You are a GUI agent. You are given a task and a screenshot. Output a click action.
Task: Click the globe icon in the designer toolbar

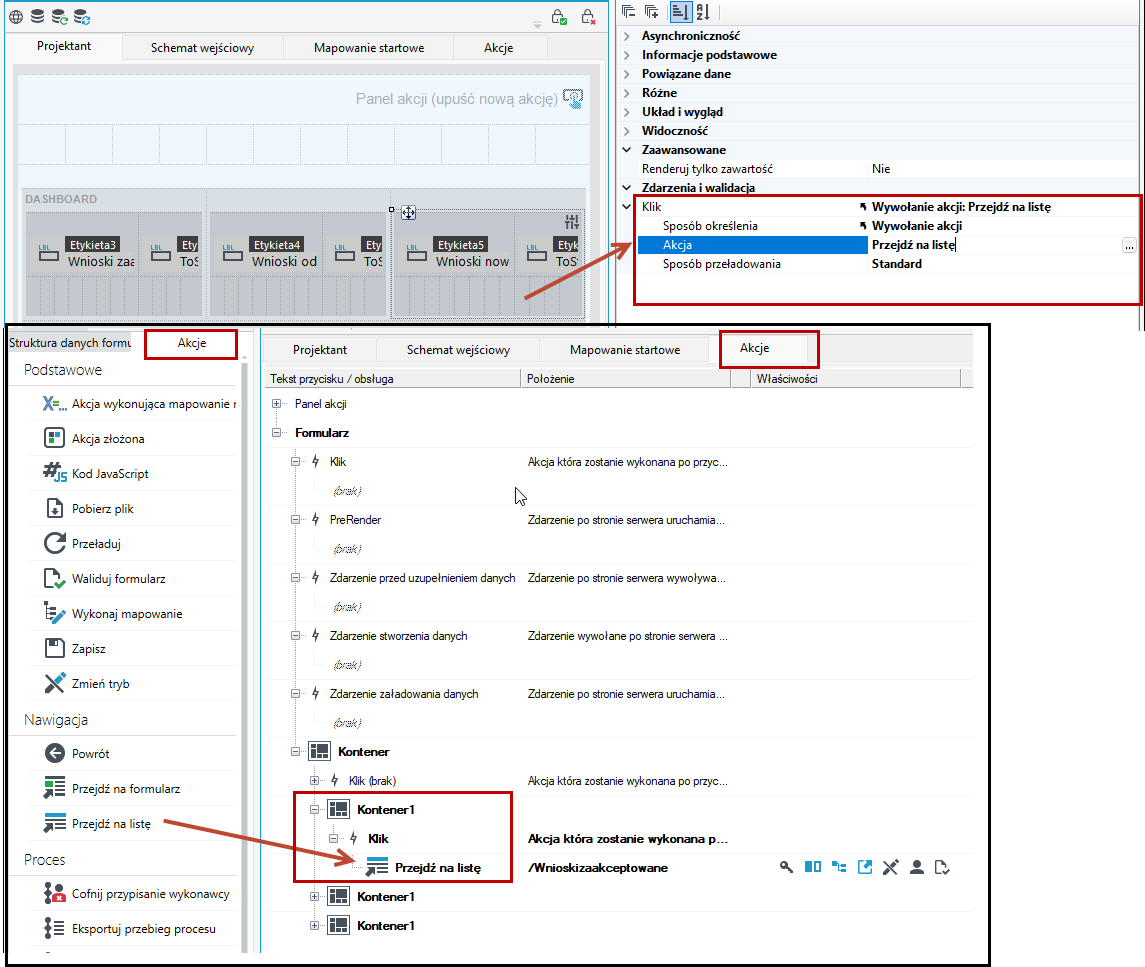[15, 17]
